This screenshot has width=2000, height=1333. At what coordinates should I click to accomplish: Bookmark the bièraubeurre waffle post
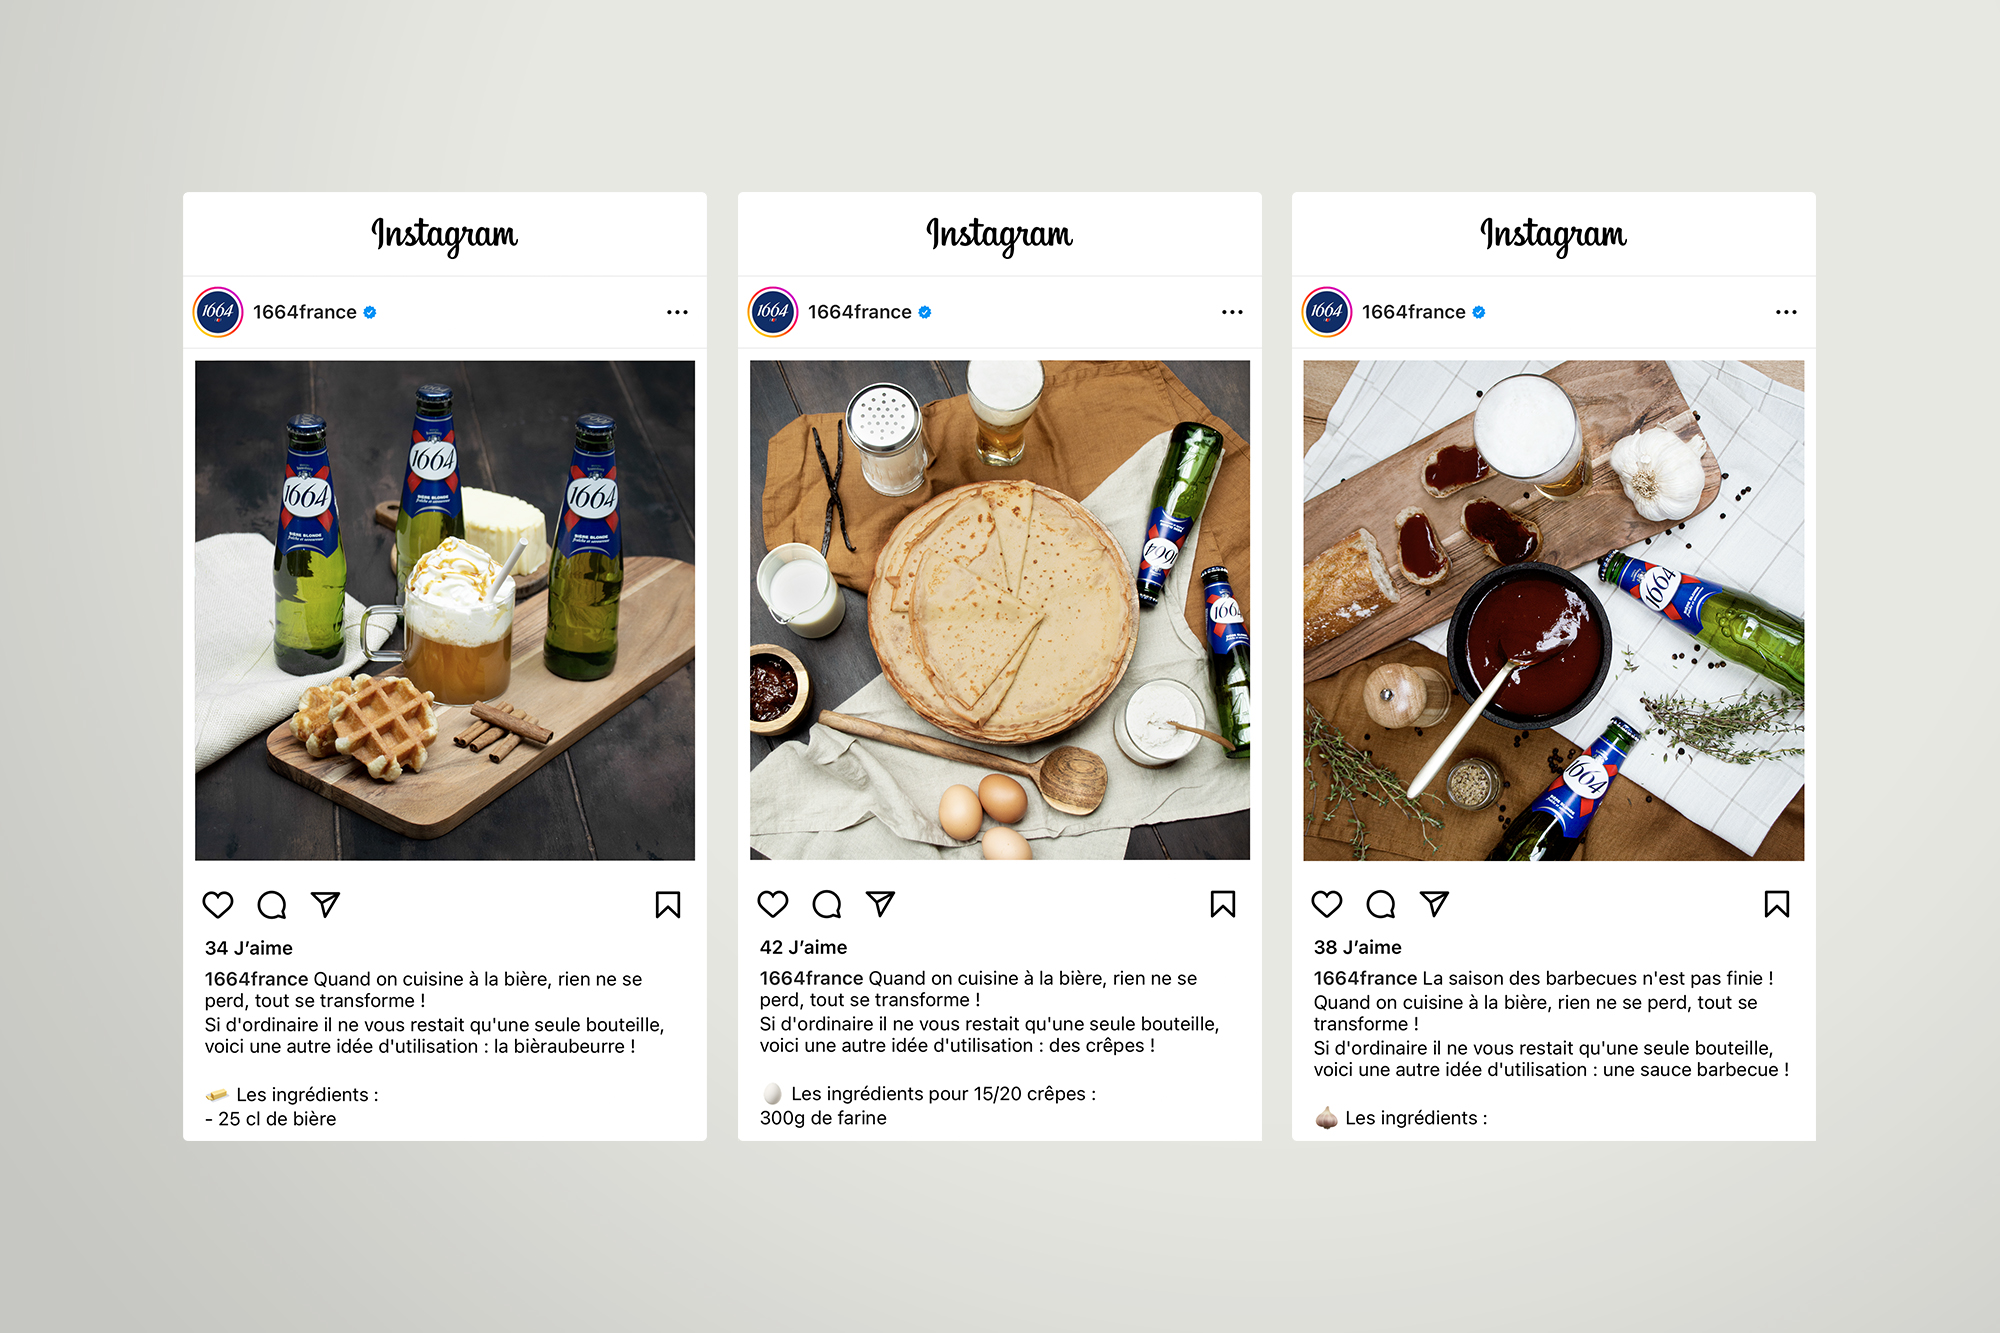point(668,905)
